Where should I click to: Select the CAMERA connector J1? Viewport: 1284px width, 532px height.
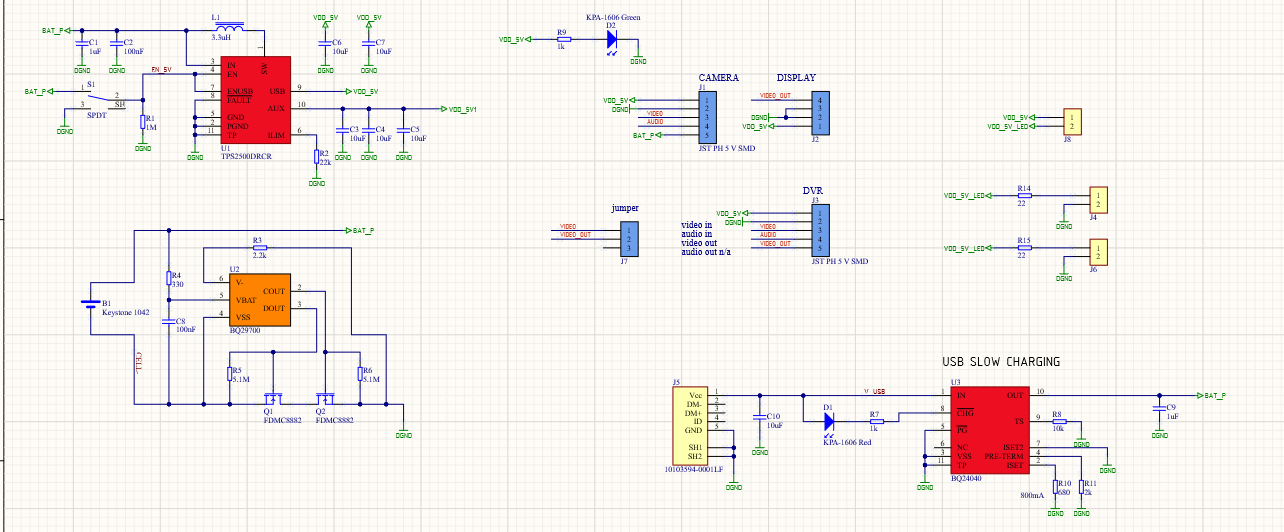[x=708, y=116]
